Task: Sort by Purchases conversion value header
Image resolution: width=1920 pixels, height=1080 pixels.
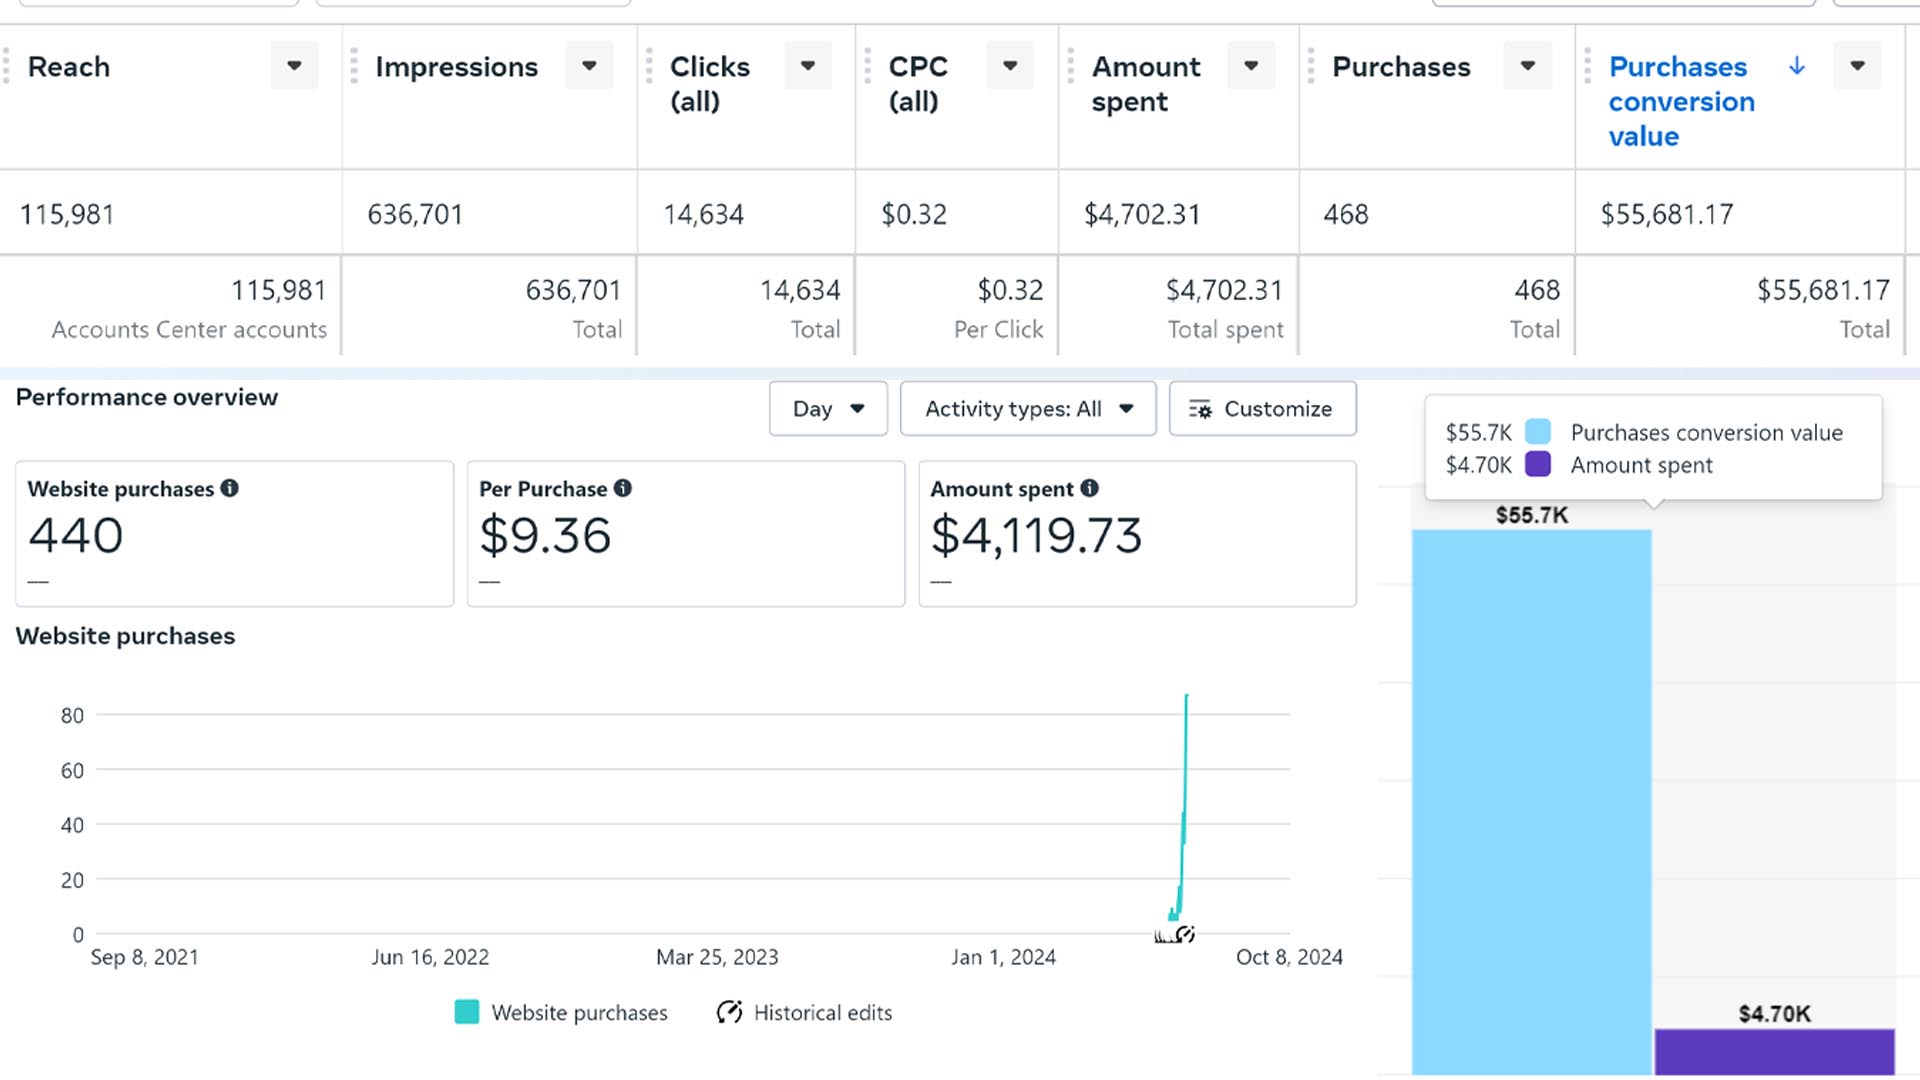Action: point(1681,101)
